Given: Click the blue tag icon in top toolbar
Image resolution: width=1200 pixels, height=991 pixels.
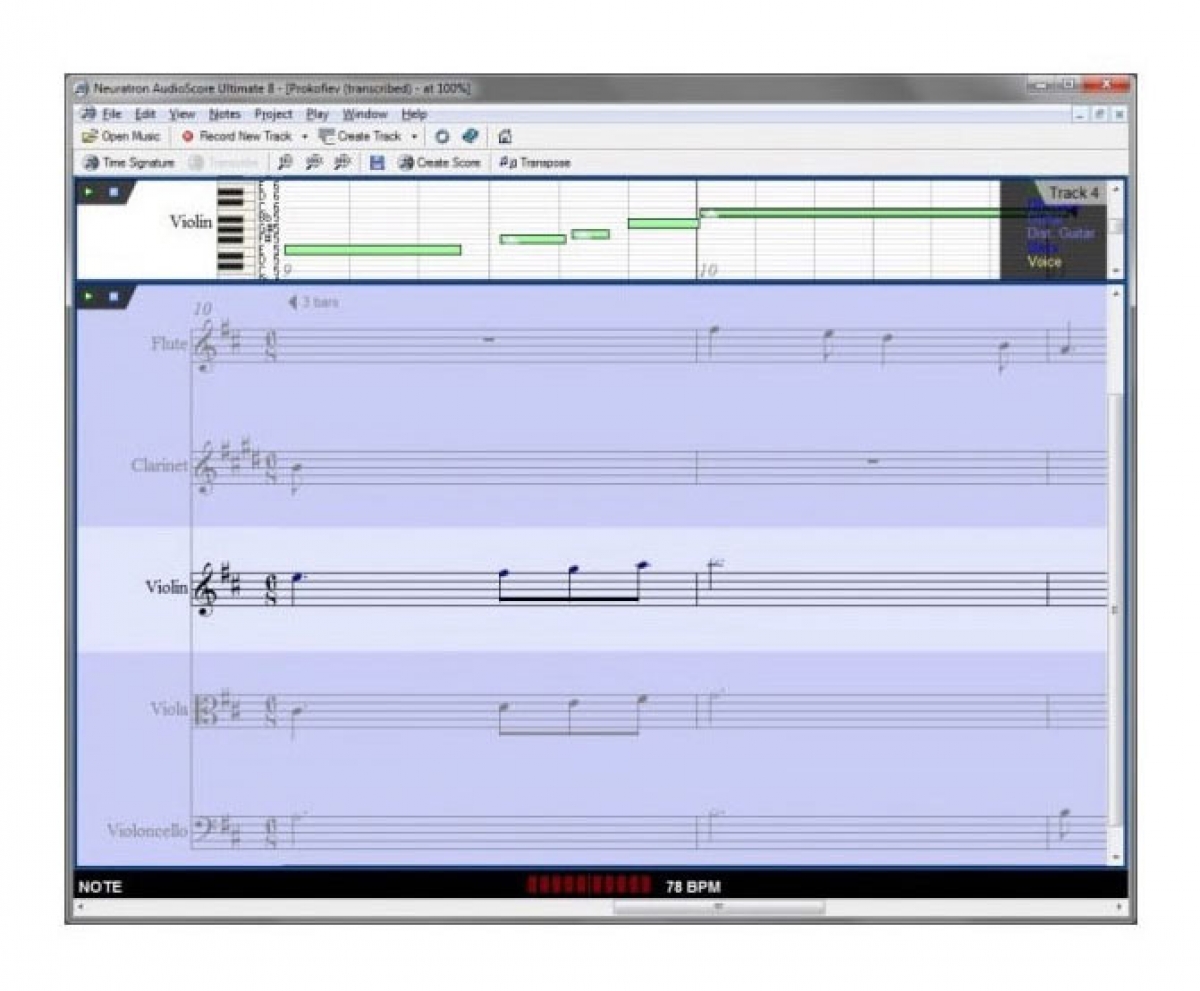Looking at the screenshot, I should 469,137.
